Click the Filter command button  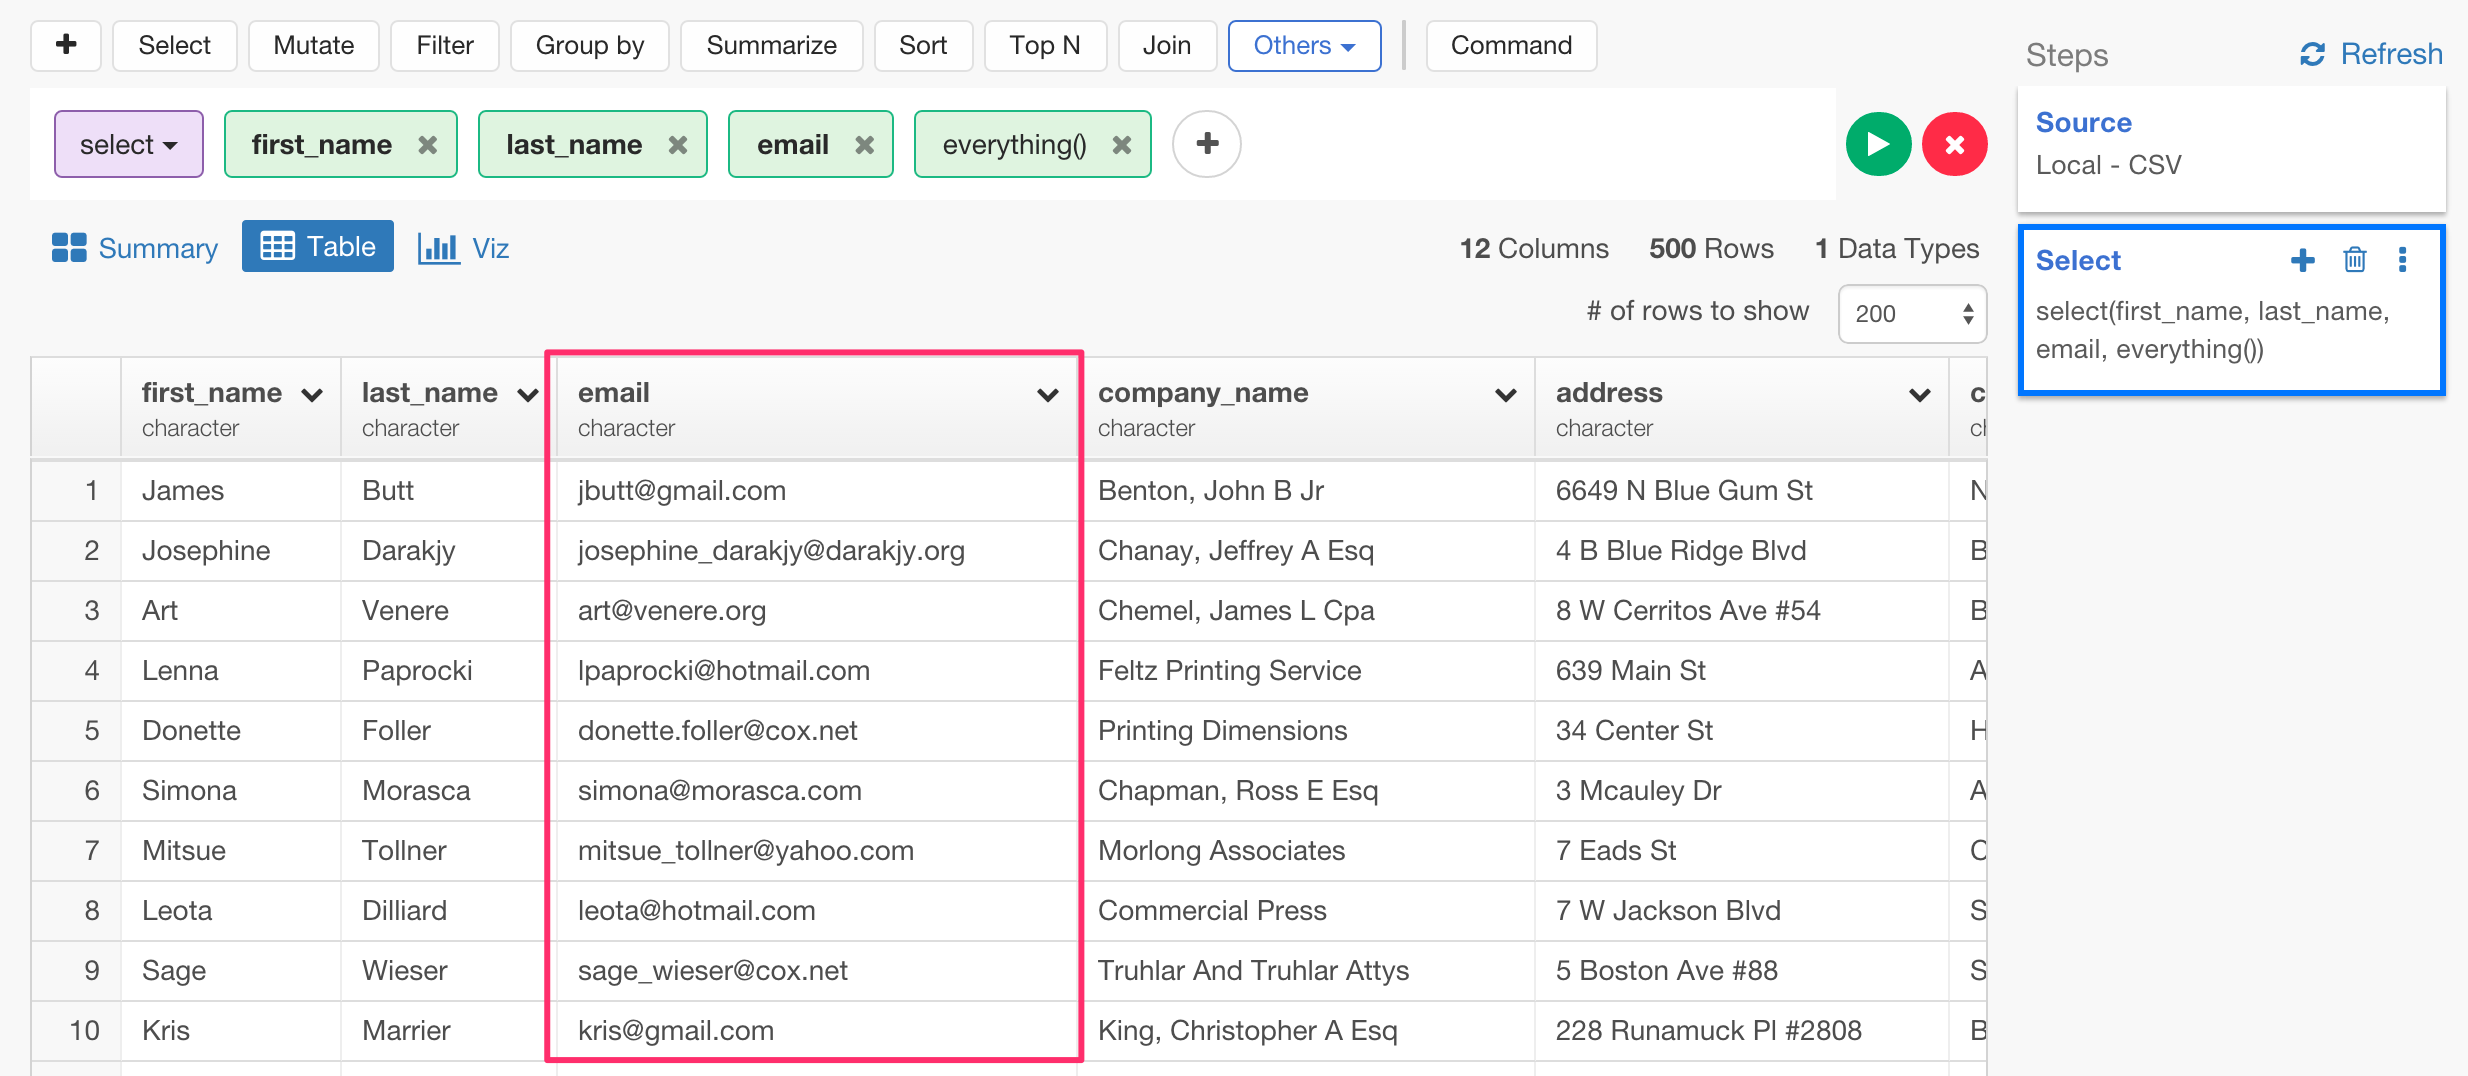tap(445, 45)
